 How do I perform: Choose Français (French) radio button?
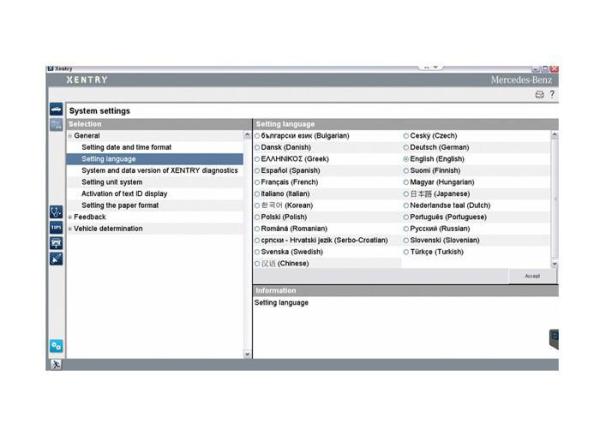point(258,182)
